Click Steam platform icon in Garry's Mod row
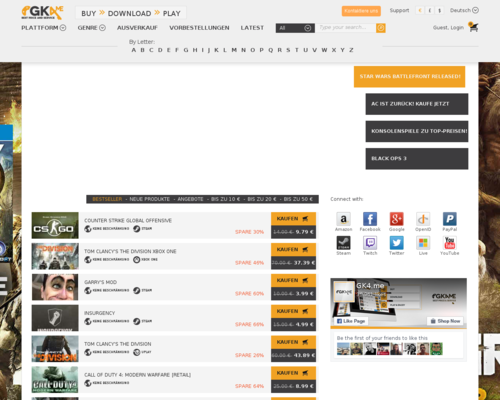This screenshot has height=400, width=500. point(137,290)
